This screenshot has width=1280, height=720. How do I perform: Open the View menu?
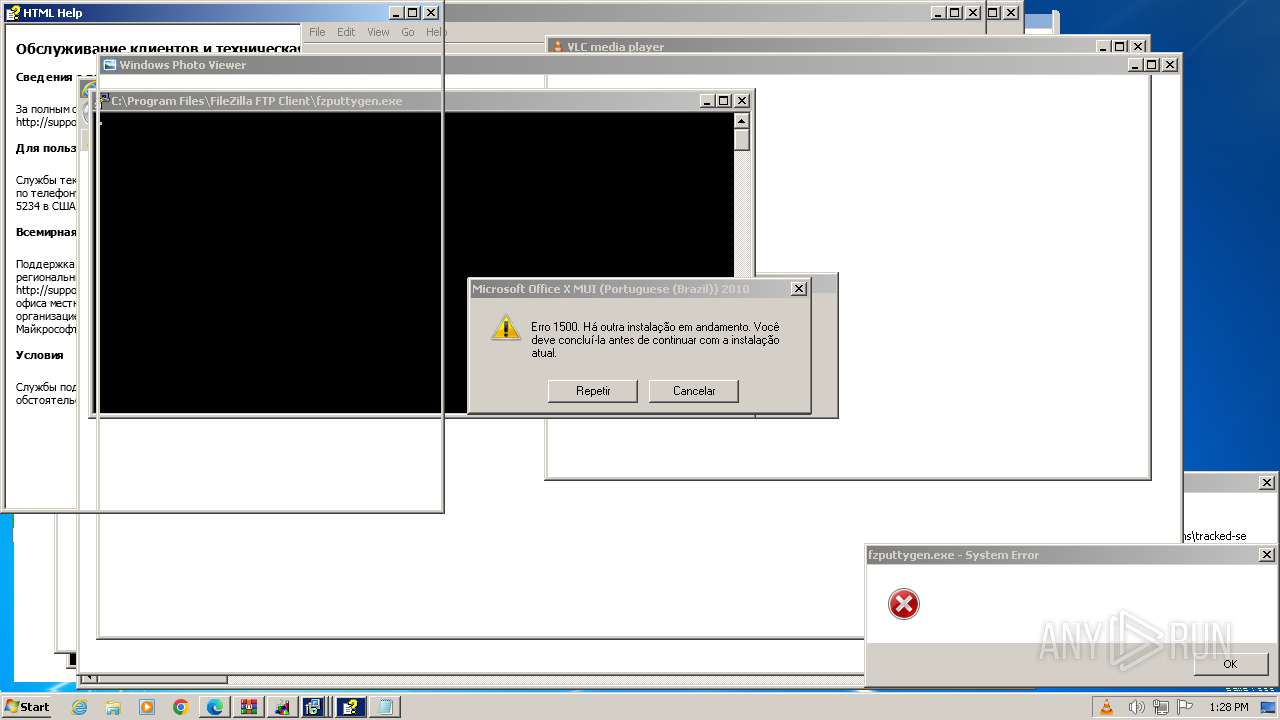click(x=378, y=32)
